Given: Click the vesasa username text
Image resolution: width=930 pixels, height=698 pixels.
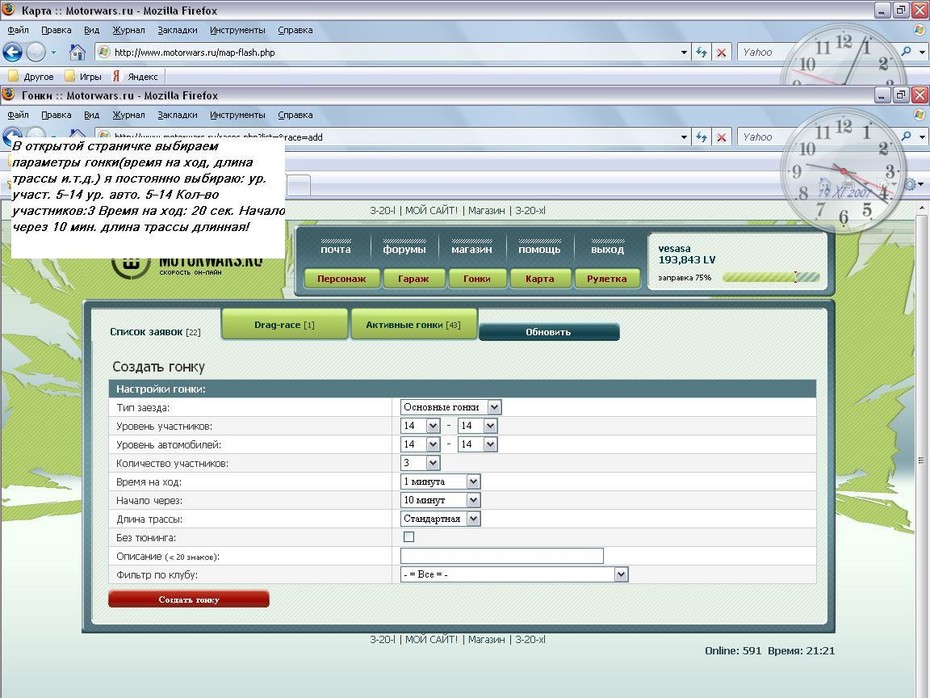Looking at the screenshot, I should click(x=674, y=248).
